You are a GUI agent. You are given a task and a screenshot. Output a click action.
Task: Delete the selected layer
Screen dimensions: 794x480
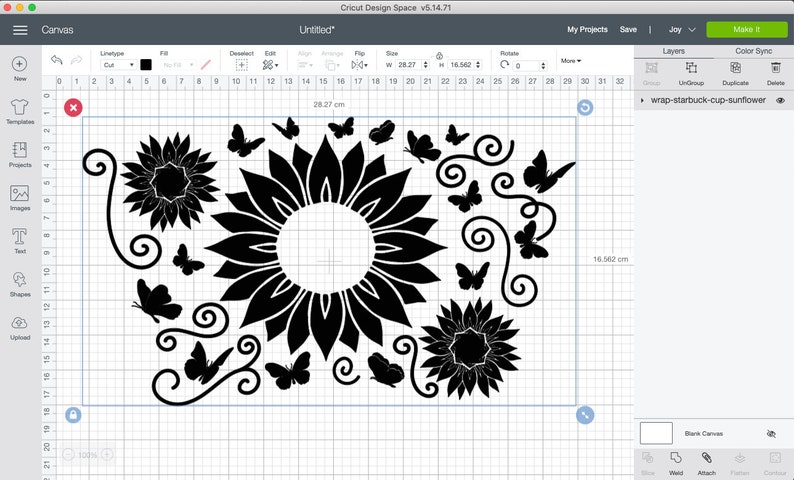pos(775,73)
